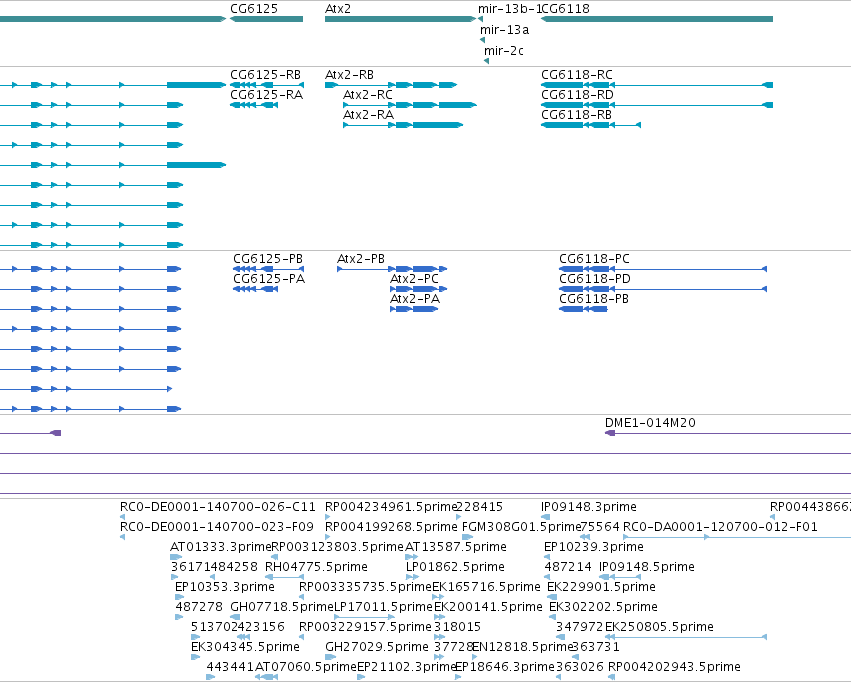This screenshot has width=851, height=682.
Task: Click EST EK165716.5prime
Action: tap(486, 587)
